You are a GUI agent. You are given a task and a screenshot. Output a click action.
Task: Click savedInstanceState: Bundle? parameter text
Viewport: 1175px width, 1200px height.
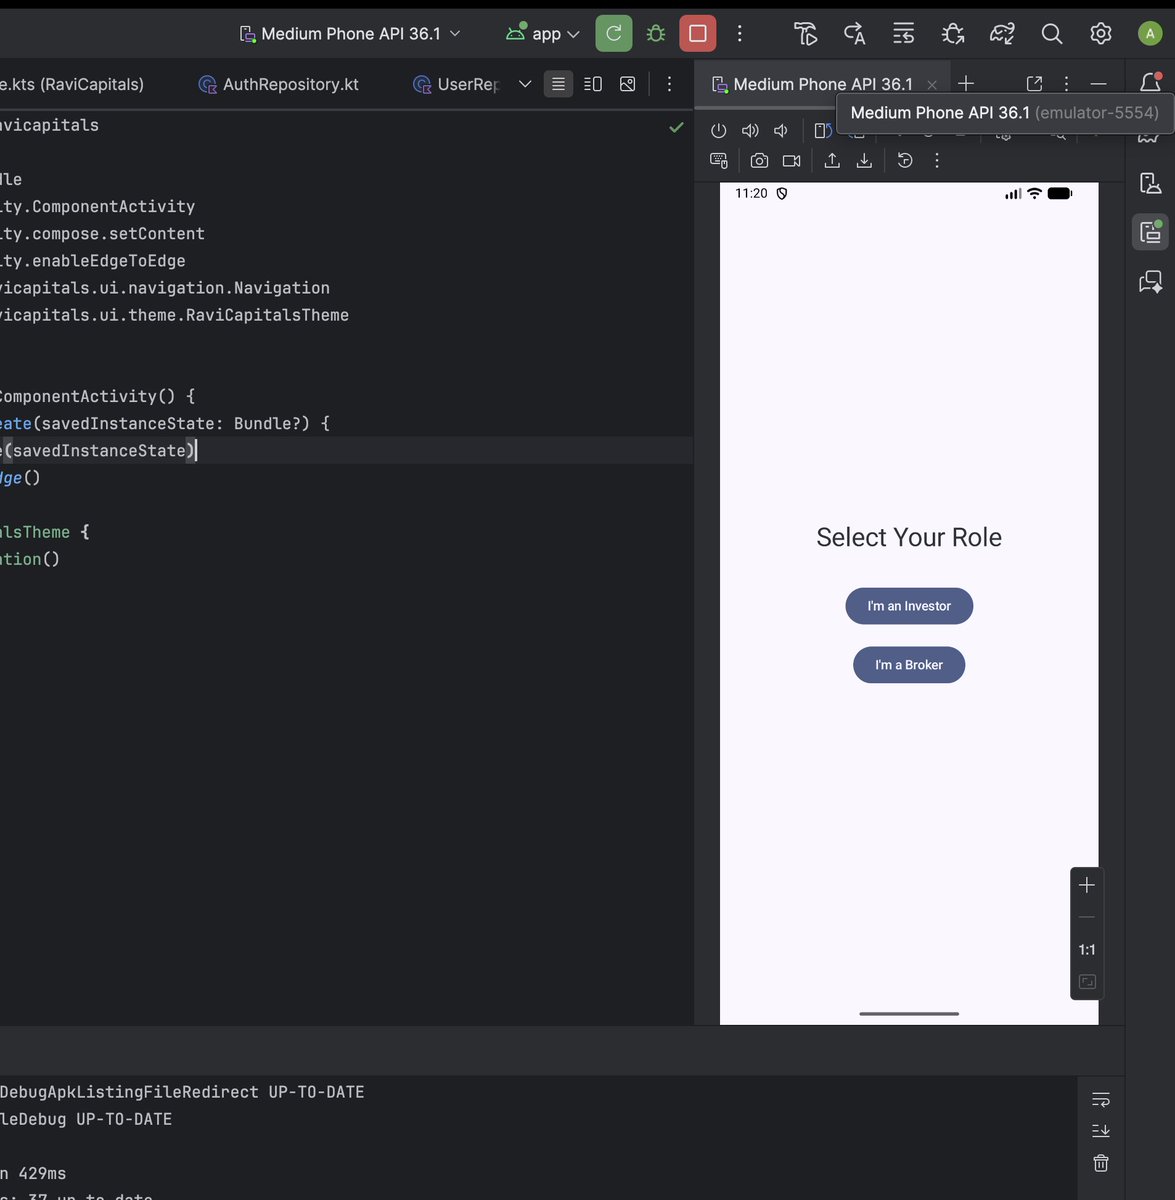(x=176, y=424)
